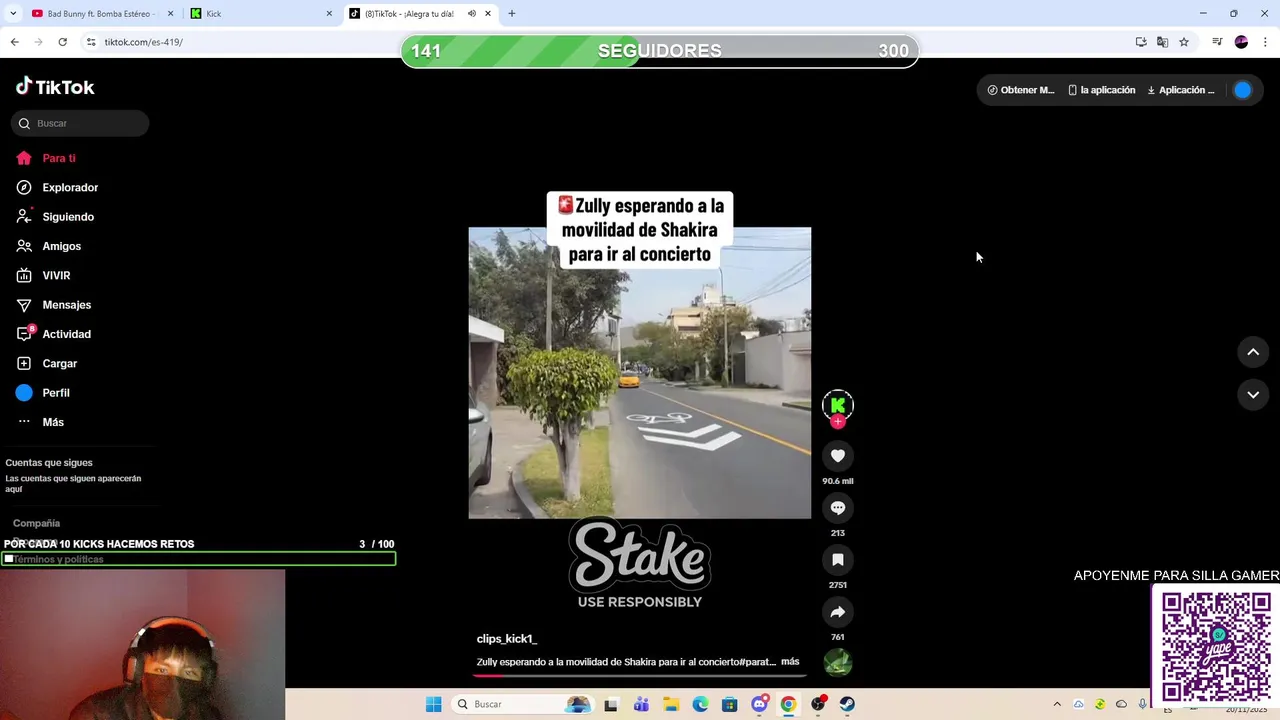Open the Chrome profile avatar
Screen dimensions: 1280x720
coord(1241,42)
